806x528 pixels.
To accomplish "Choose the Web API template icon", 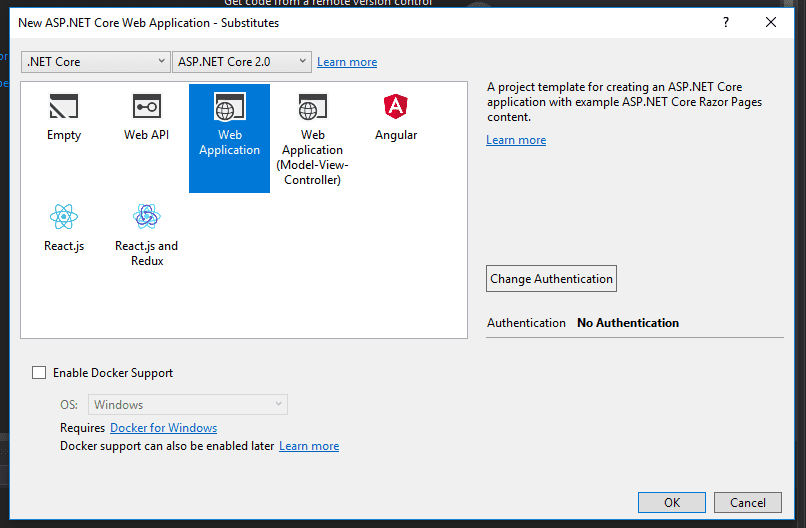I will (x=146, y=106).
